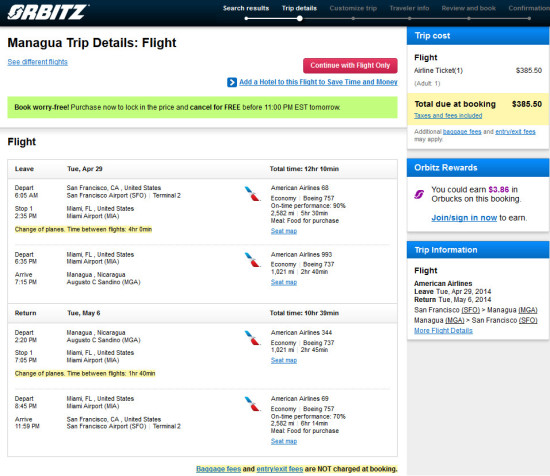Click the purple Orbucks rewards icon
This screenshot has width=550, height=476.
[419, 194]
